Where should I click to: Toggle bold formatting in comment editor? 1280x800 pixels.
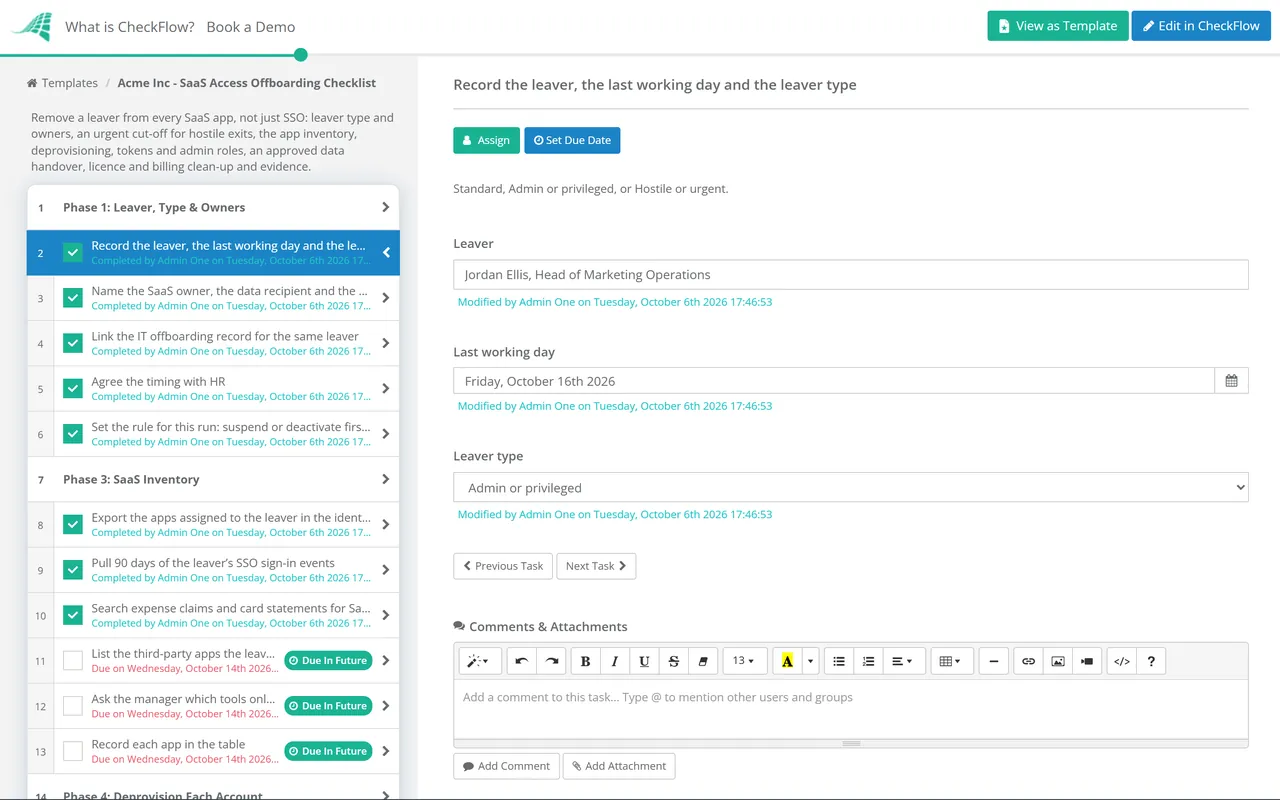coord(585,661)
